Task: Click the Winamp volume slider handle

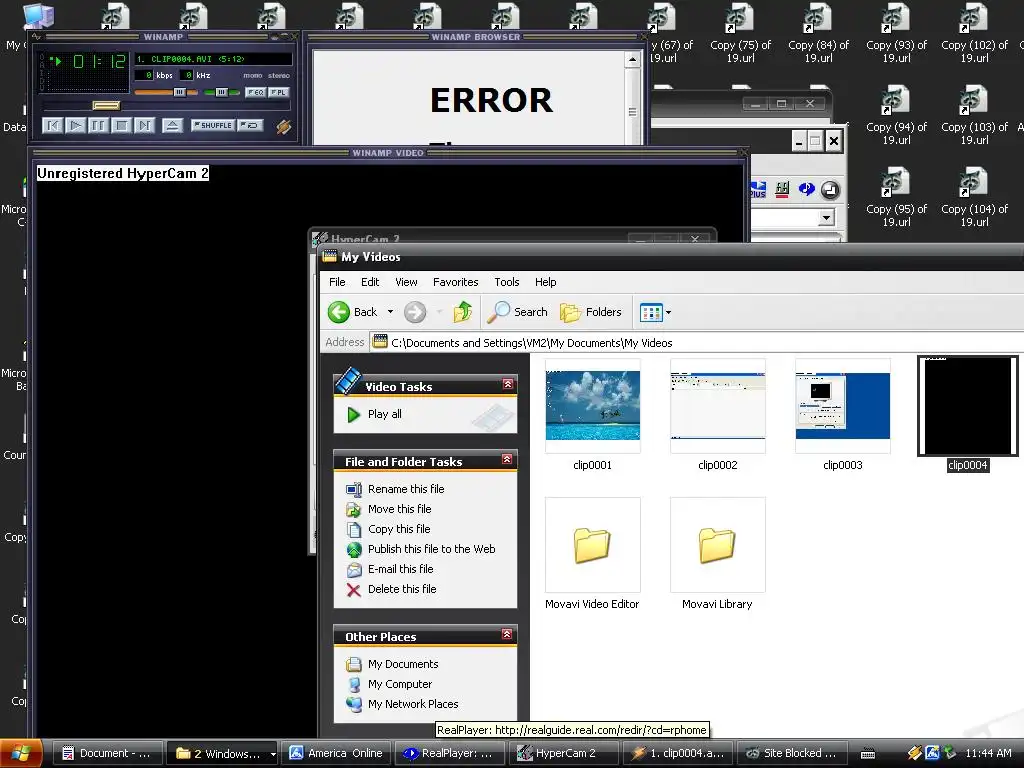Action: pyautogui.click(x=179, y=92)
